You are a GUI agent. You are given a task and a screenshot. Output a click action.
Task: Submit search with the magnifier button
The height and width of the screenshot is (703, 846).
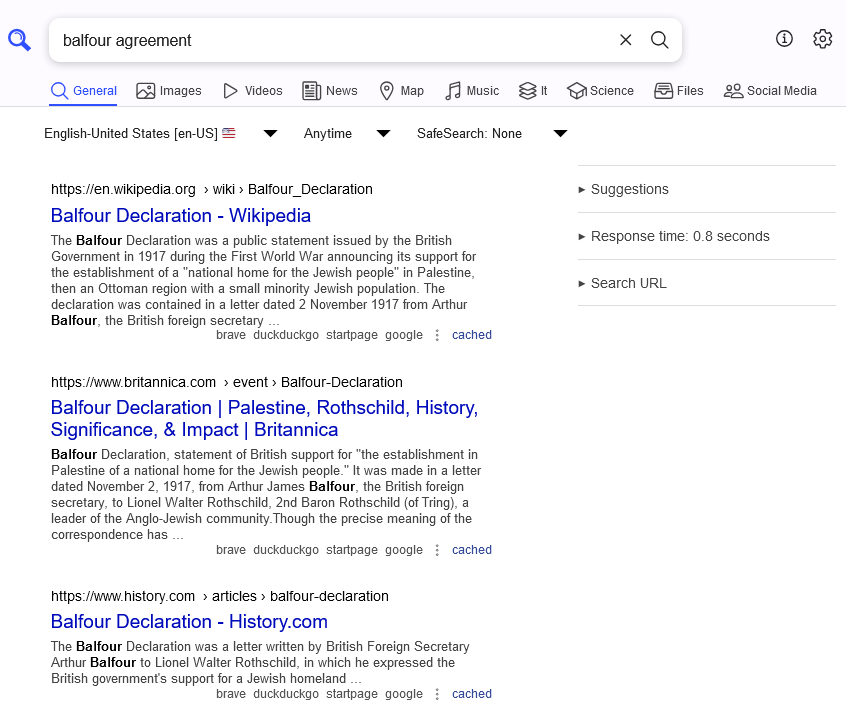659,40
